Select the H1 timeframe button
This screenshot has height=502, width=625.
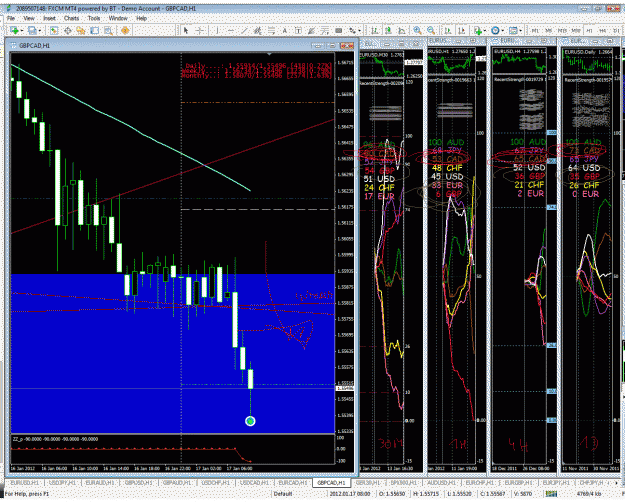click(x=589, y=30)
